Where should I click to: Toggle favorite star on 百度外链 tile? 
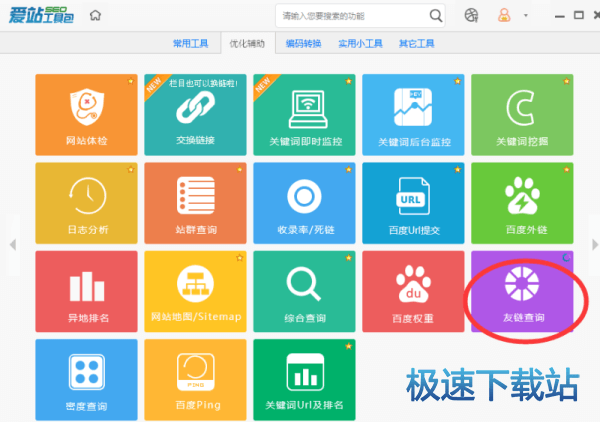point(566,169)
